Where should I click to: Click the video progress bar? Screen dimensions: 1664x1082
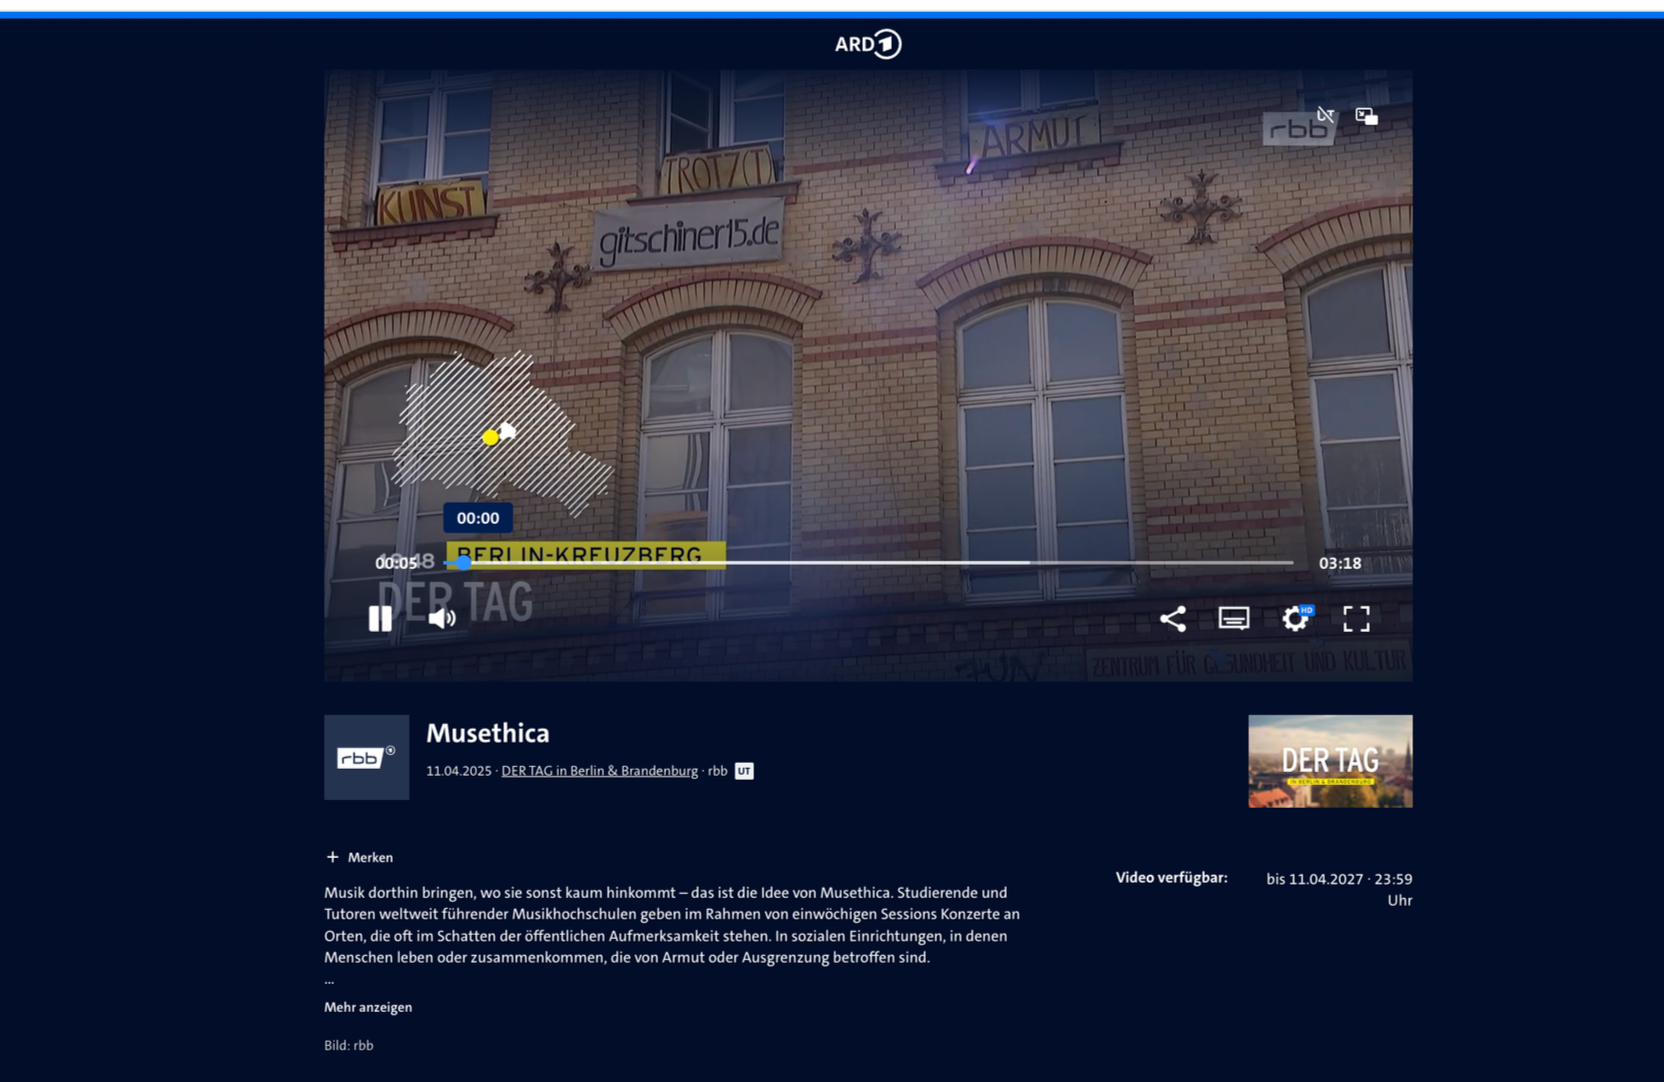click(868, 563)
